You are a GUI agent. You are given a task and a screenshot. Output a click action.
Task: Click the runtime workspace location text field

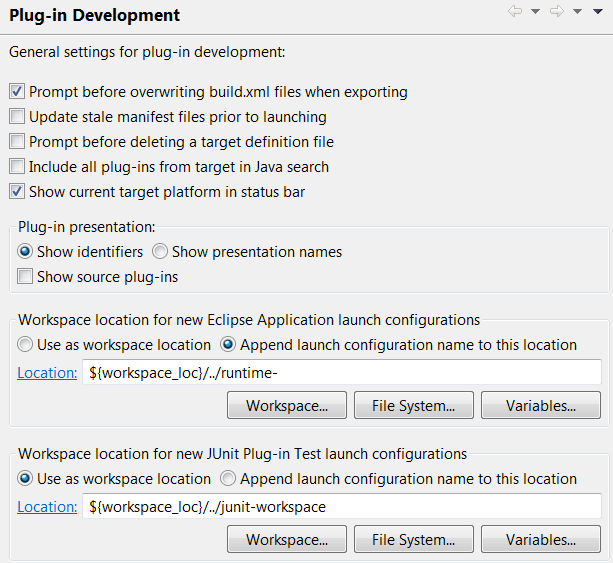(x=341, y=373)
